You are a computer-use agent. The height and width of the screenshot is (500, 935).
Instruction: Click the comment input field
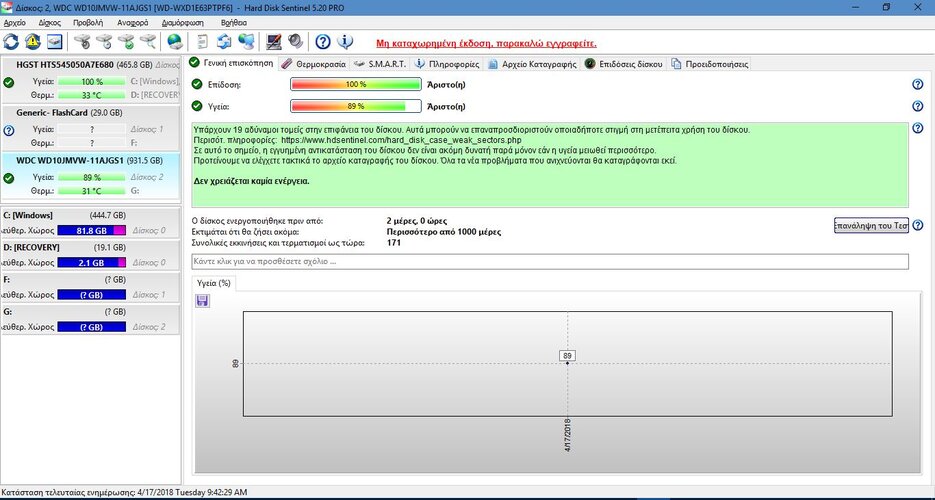550,262
